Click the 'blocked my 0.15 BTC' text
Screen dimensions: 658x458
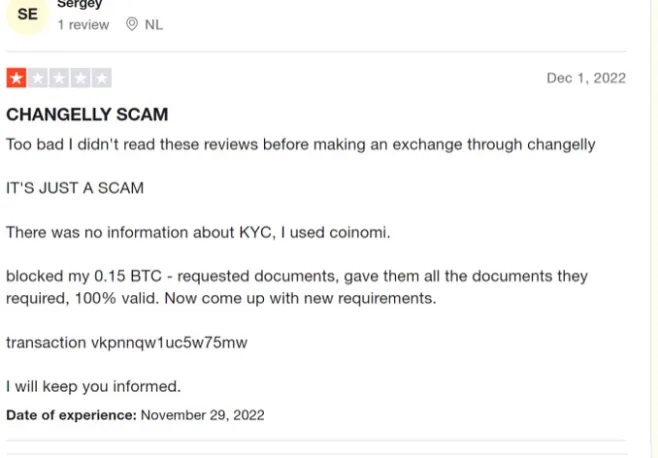point(296,276)
